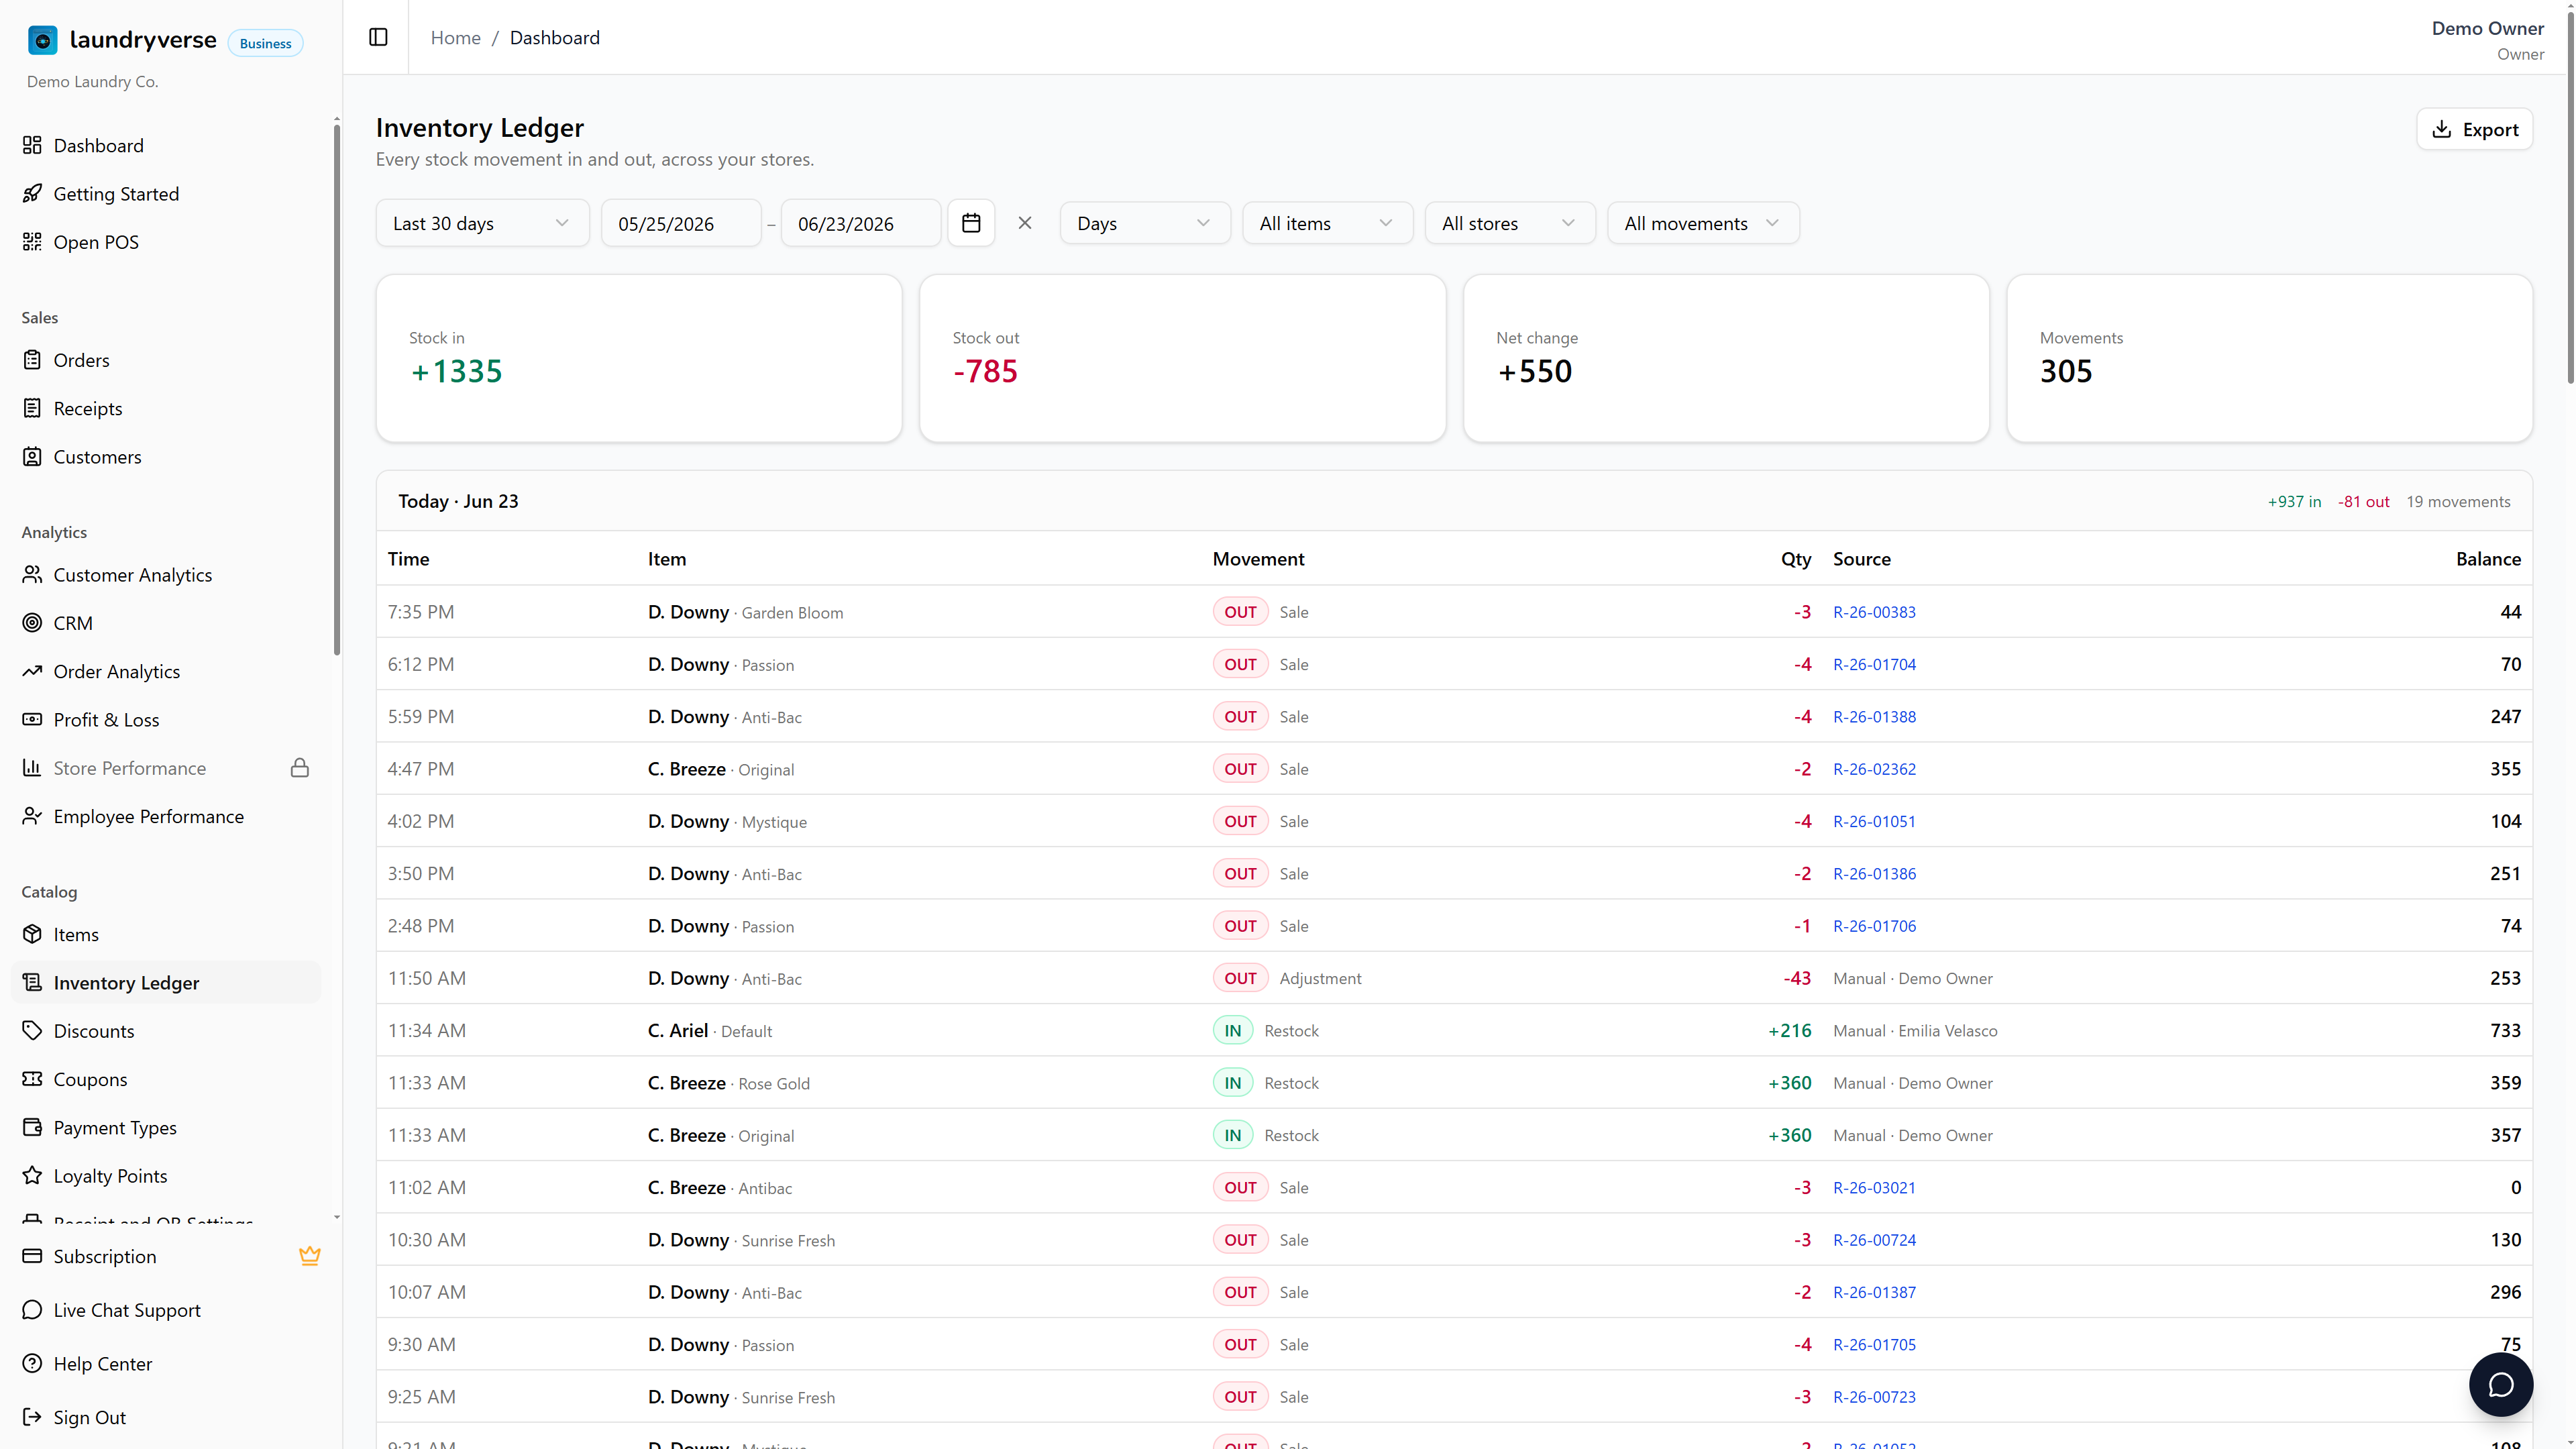Click the Payment Types wallet icon
Viewport: 2576px width, 1449px height.
[x=32, y=1127]
